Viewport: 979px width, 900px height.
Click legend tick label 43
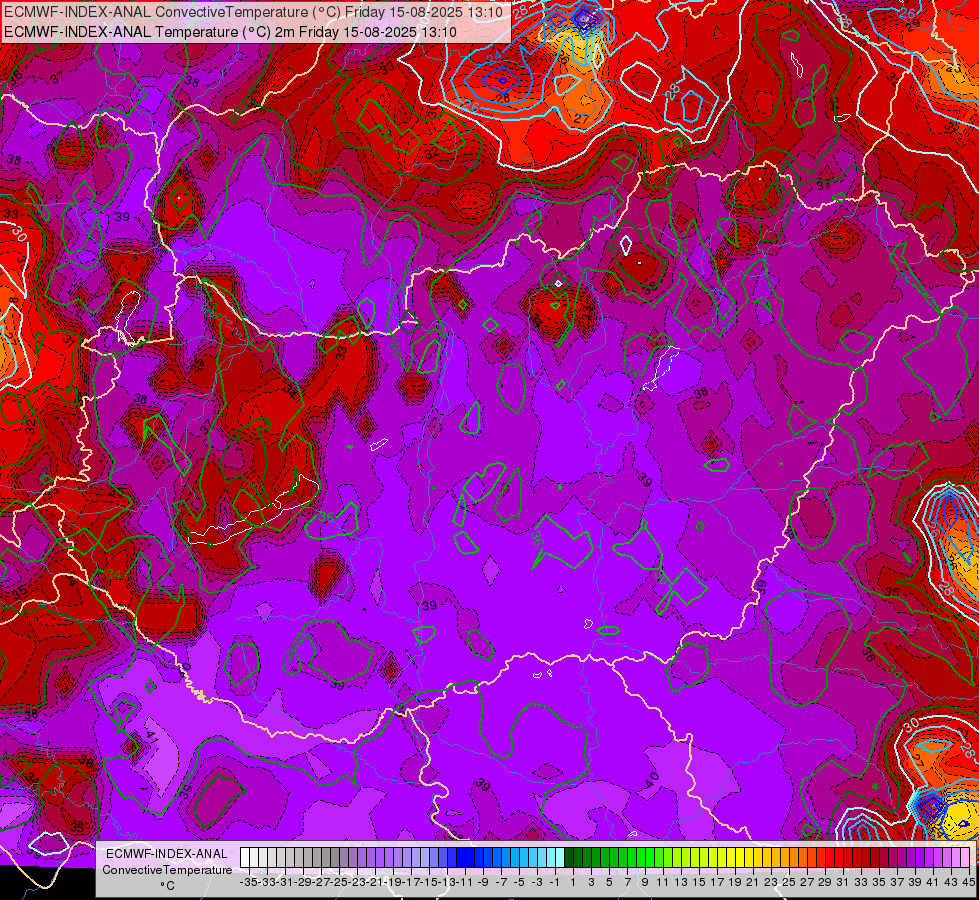[x=952, y=882]
